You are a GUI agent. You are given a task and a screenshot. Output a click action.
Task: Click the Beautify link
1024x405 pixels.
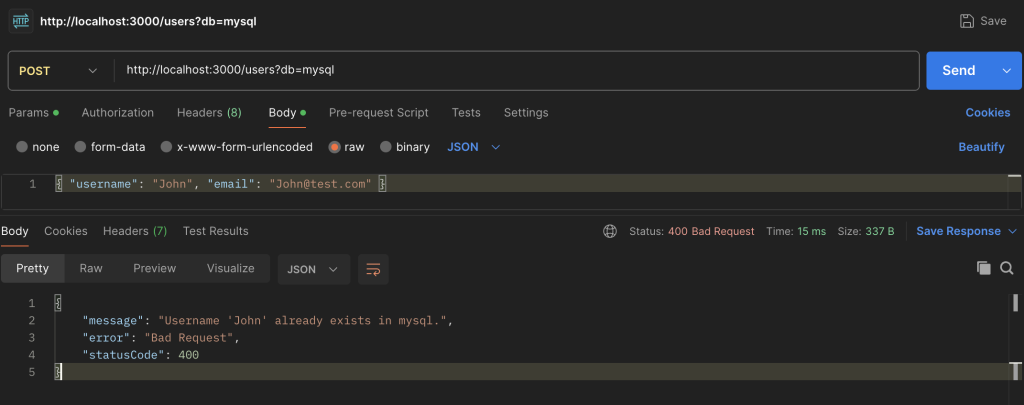point(981,147)
